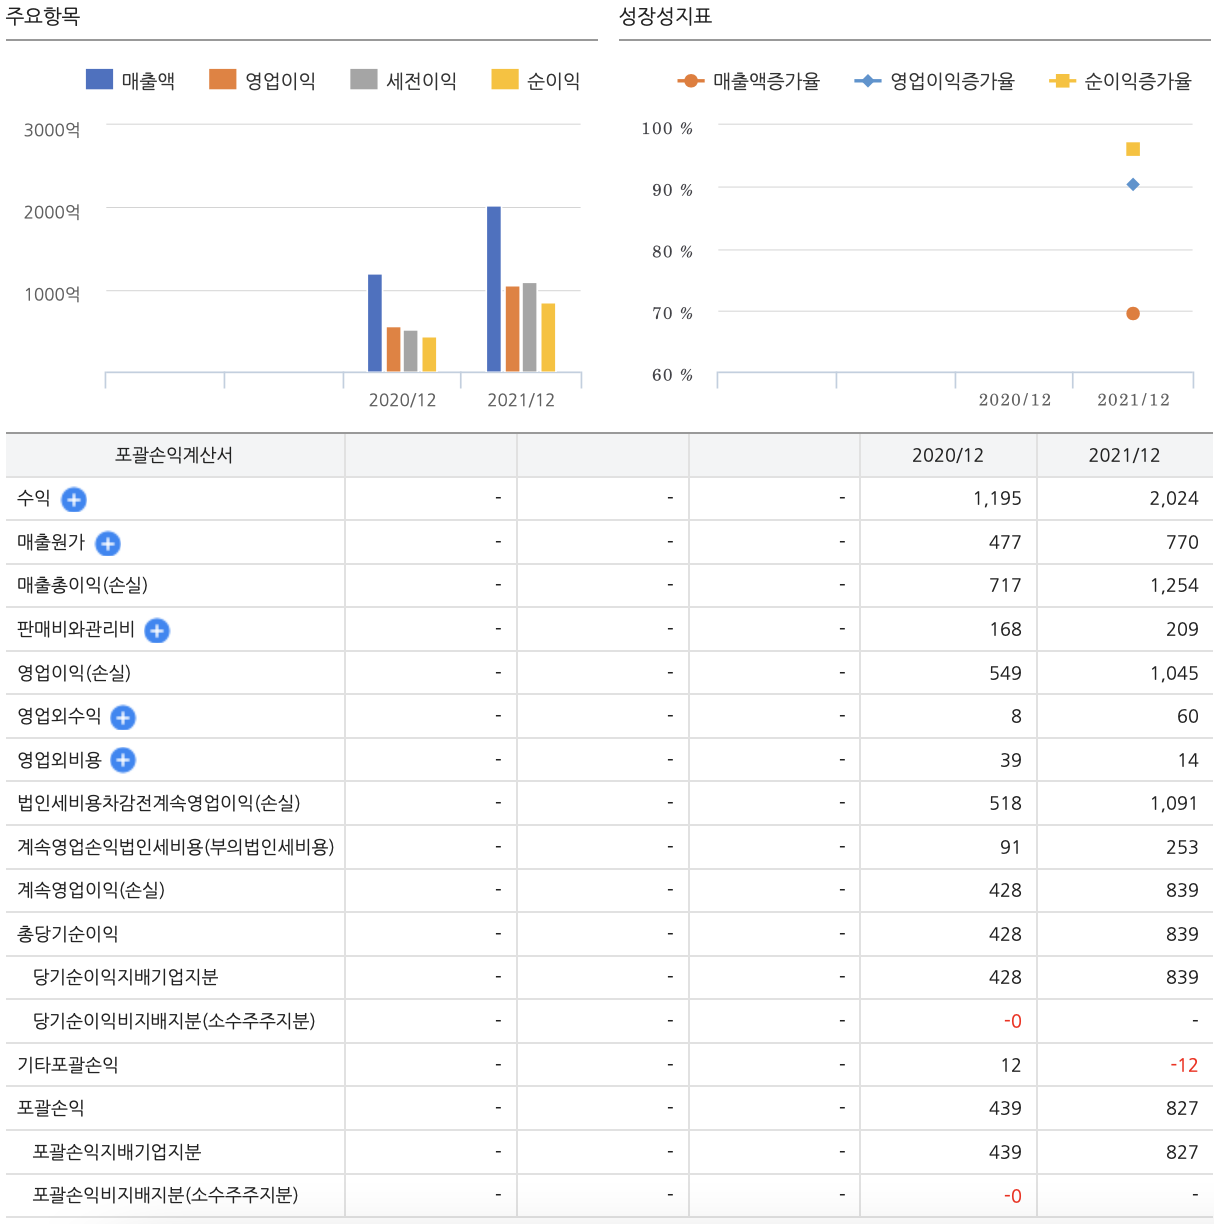The width and height of the screenshot is (1214, 1224).
Task: Click the 매출액증가율 legend marker
Action: coord(691,81)
